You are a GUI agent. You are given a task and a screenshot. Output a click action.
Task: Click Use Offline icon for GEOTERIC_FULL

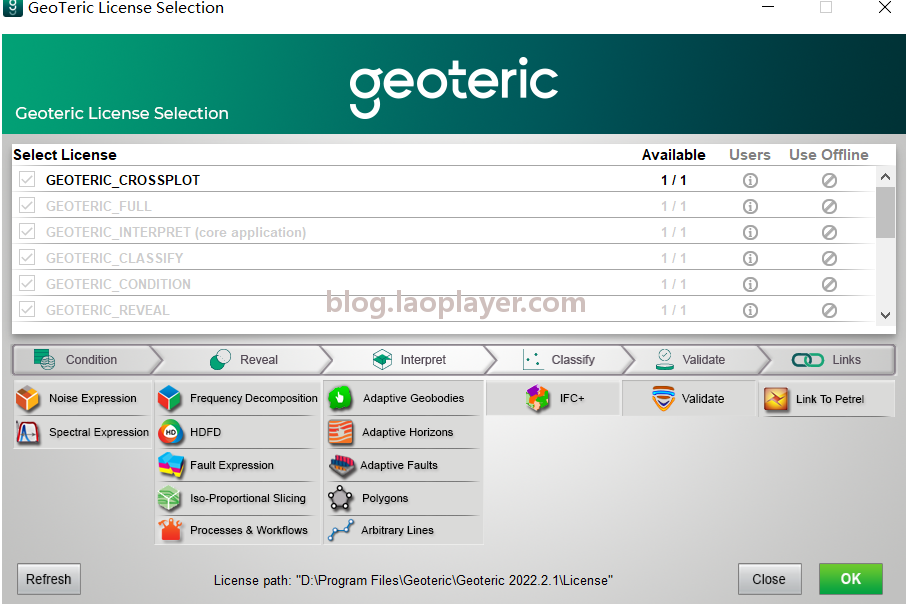[829, 206]
